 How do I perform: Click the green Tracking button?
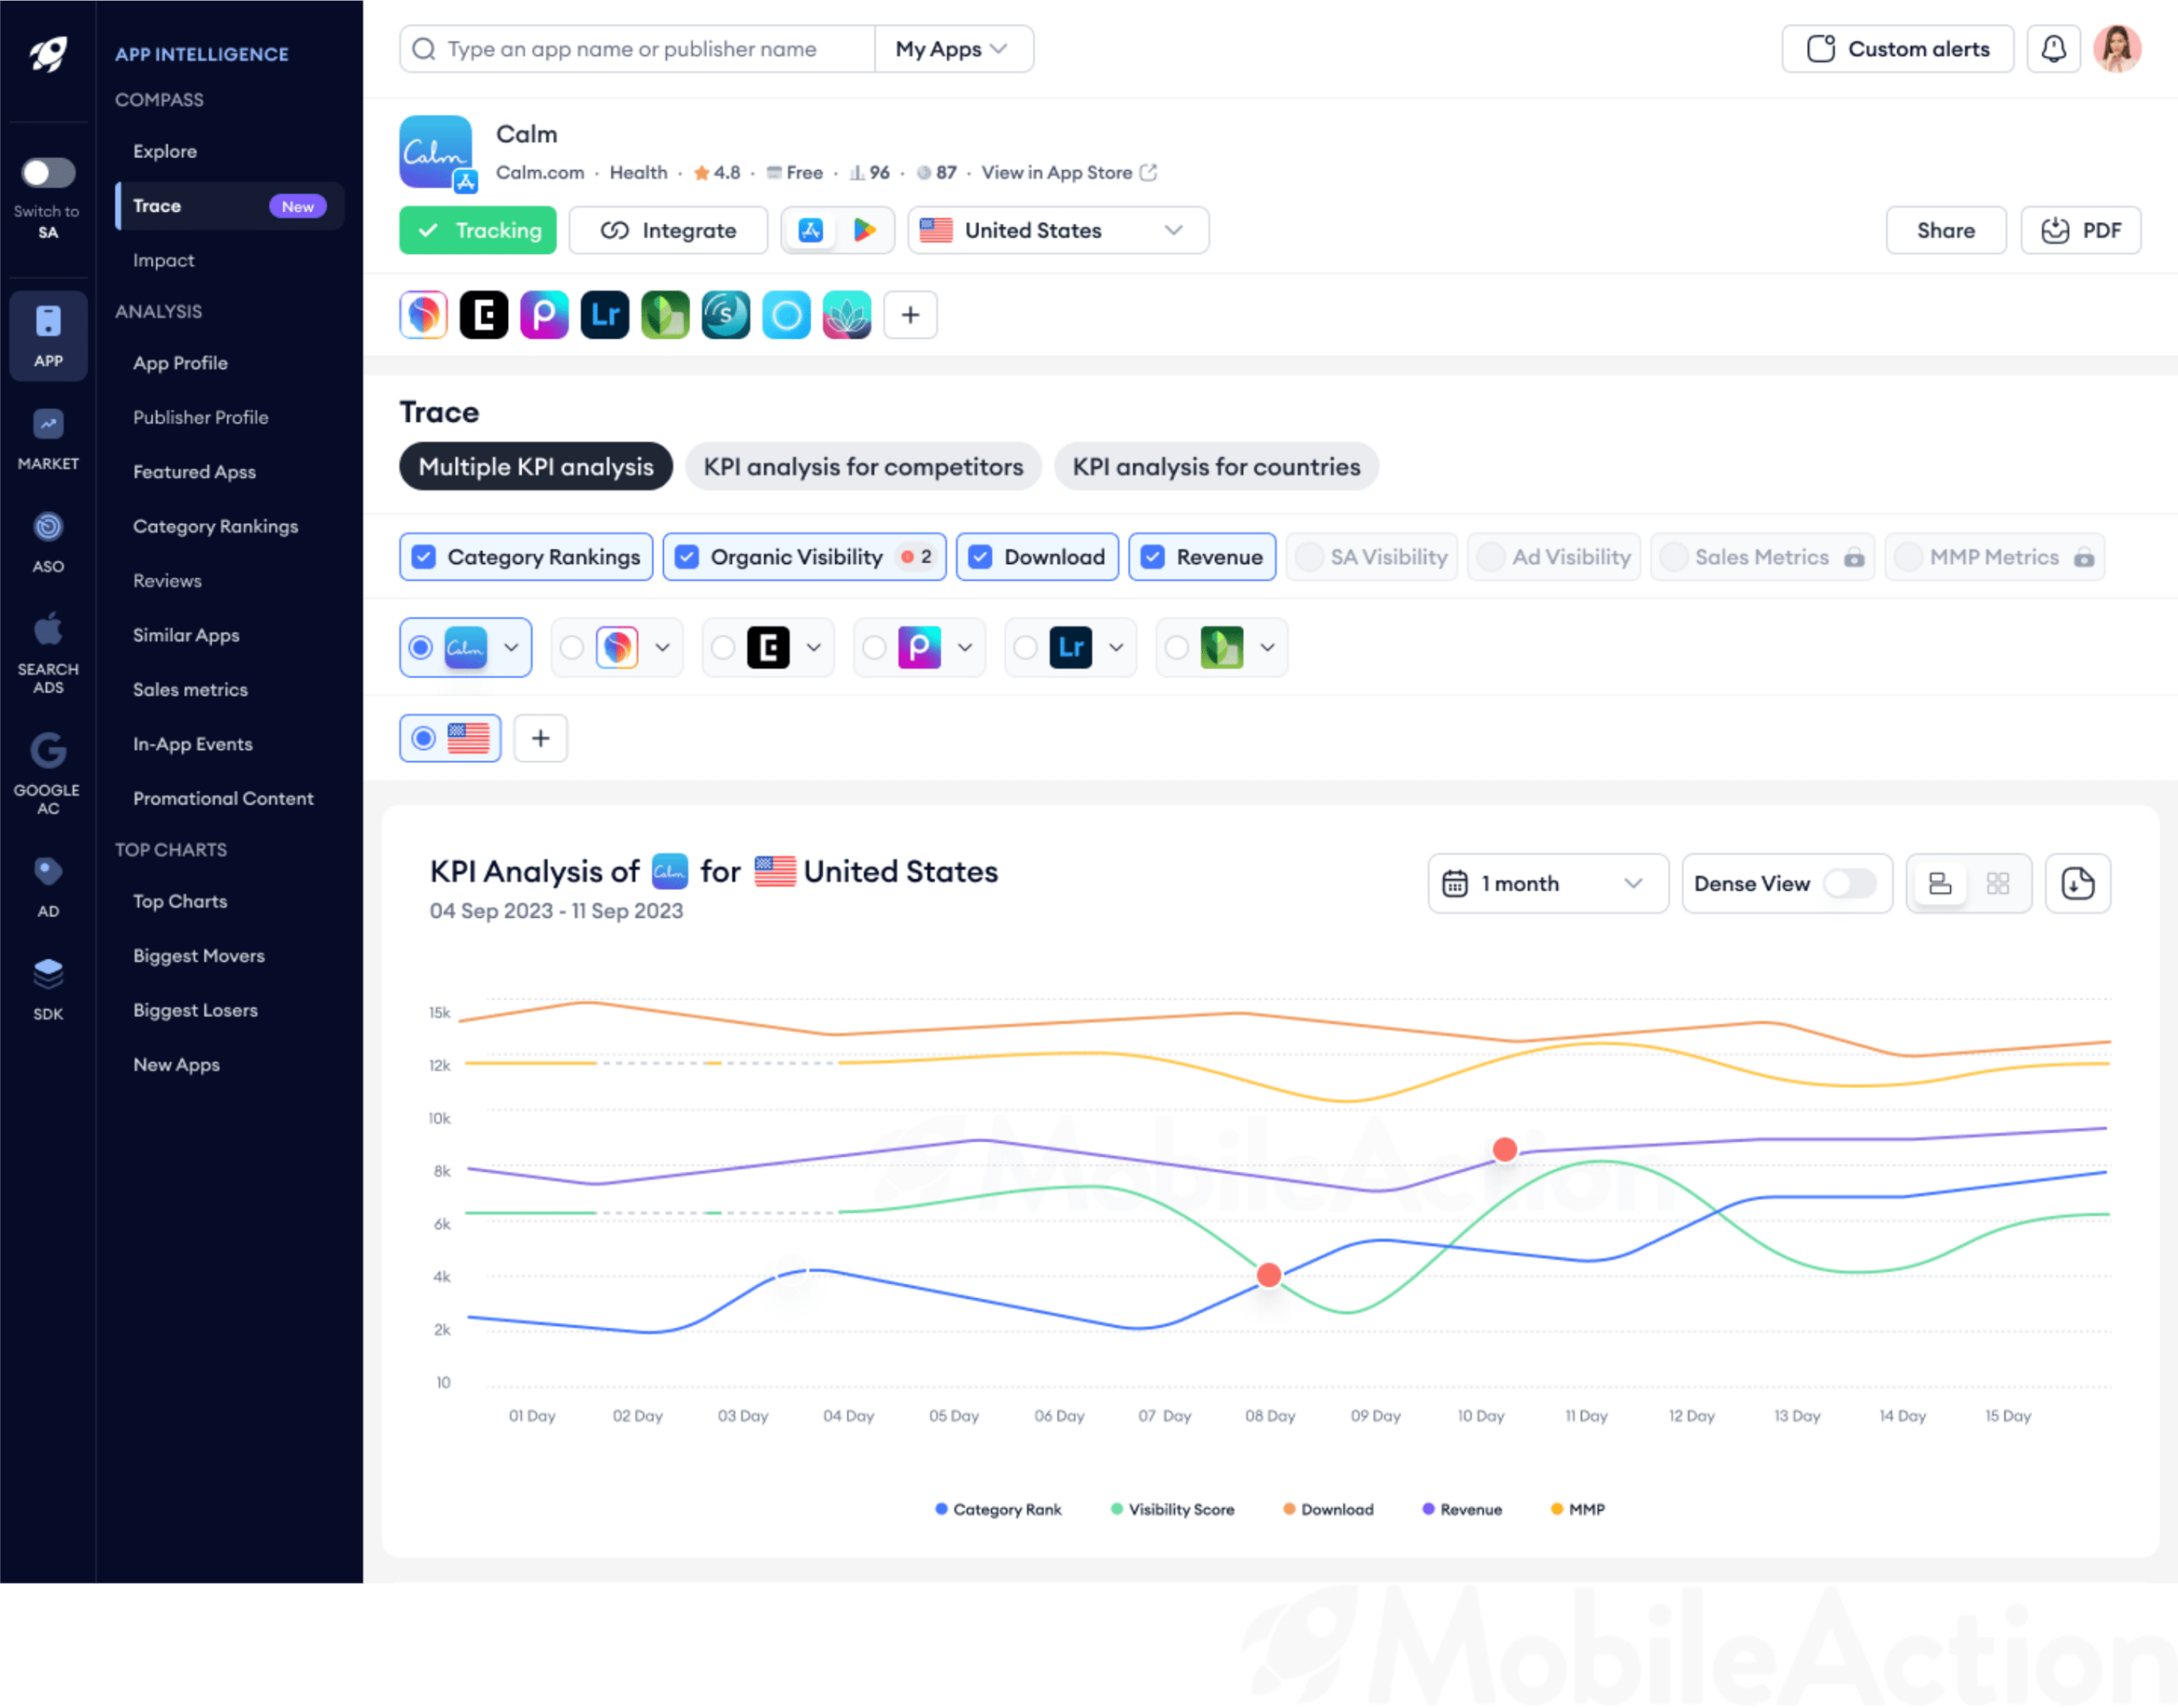478,231
